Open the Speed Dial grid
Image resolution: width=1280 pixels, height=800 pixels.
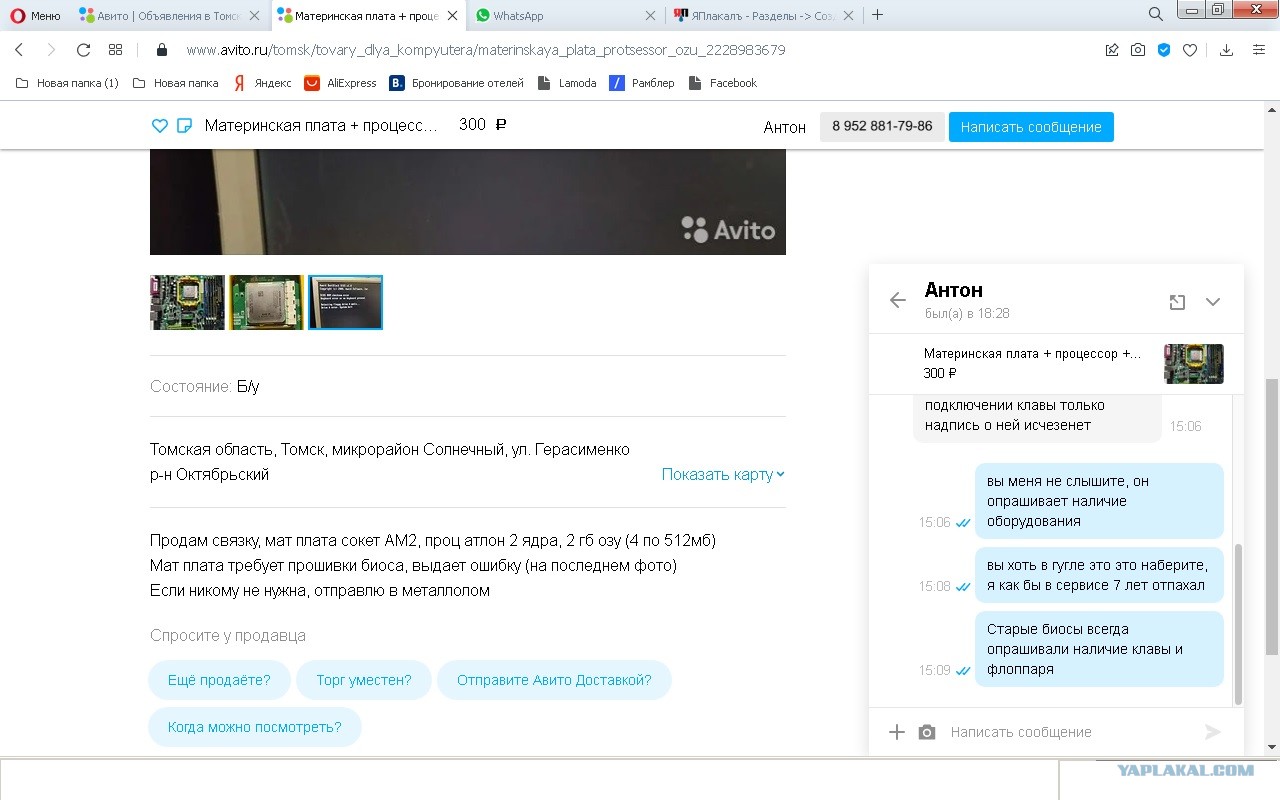coord(115,50)
